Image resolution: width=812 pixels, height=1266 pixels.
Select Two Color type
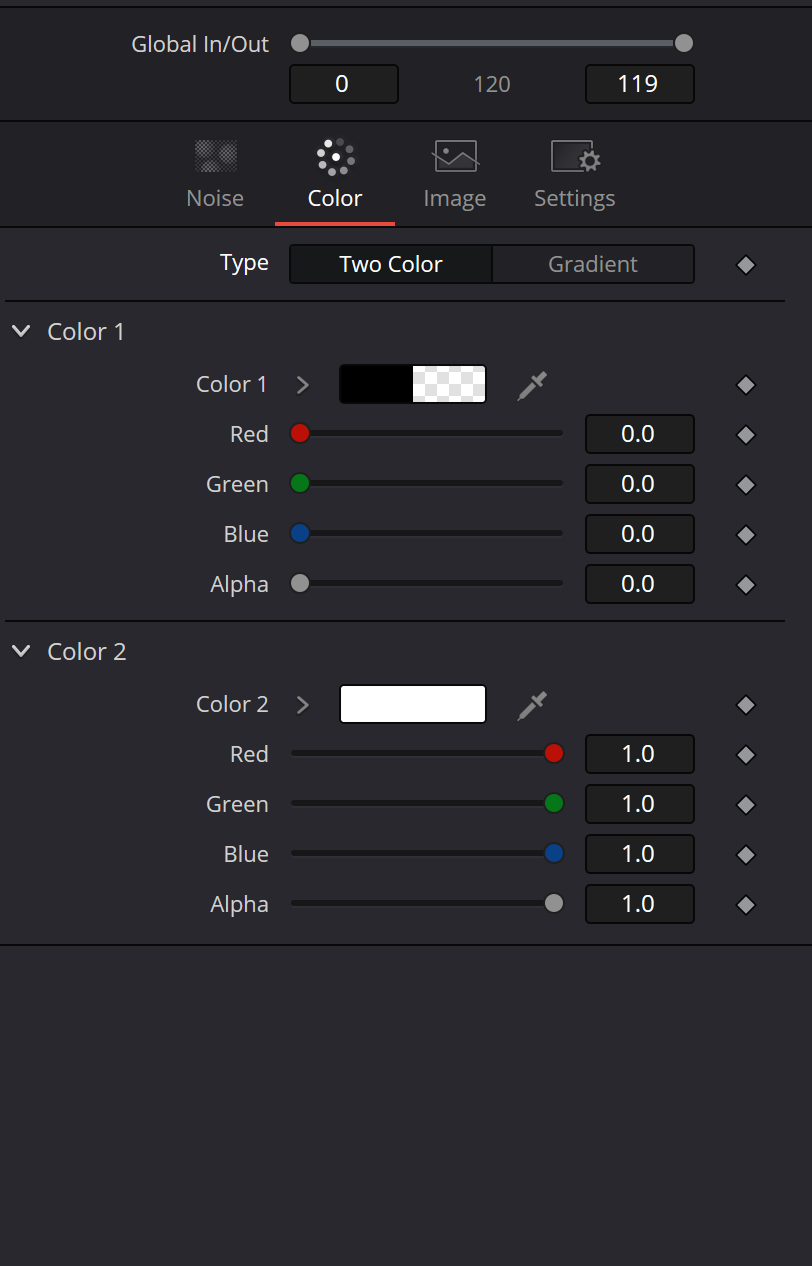pyautogui.click(x=391, y=264)
